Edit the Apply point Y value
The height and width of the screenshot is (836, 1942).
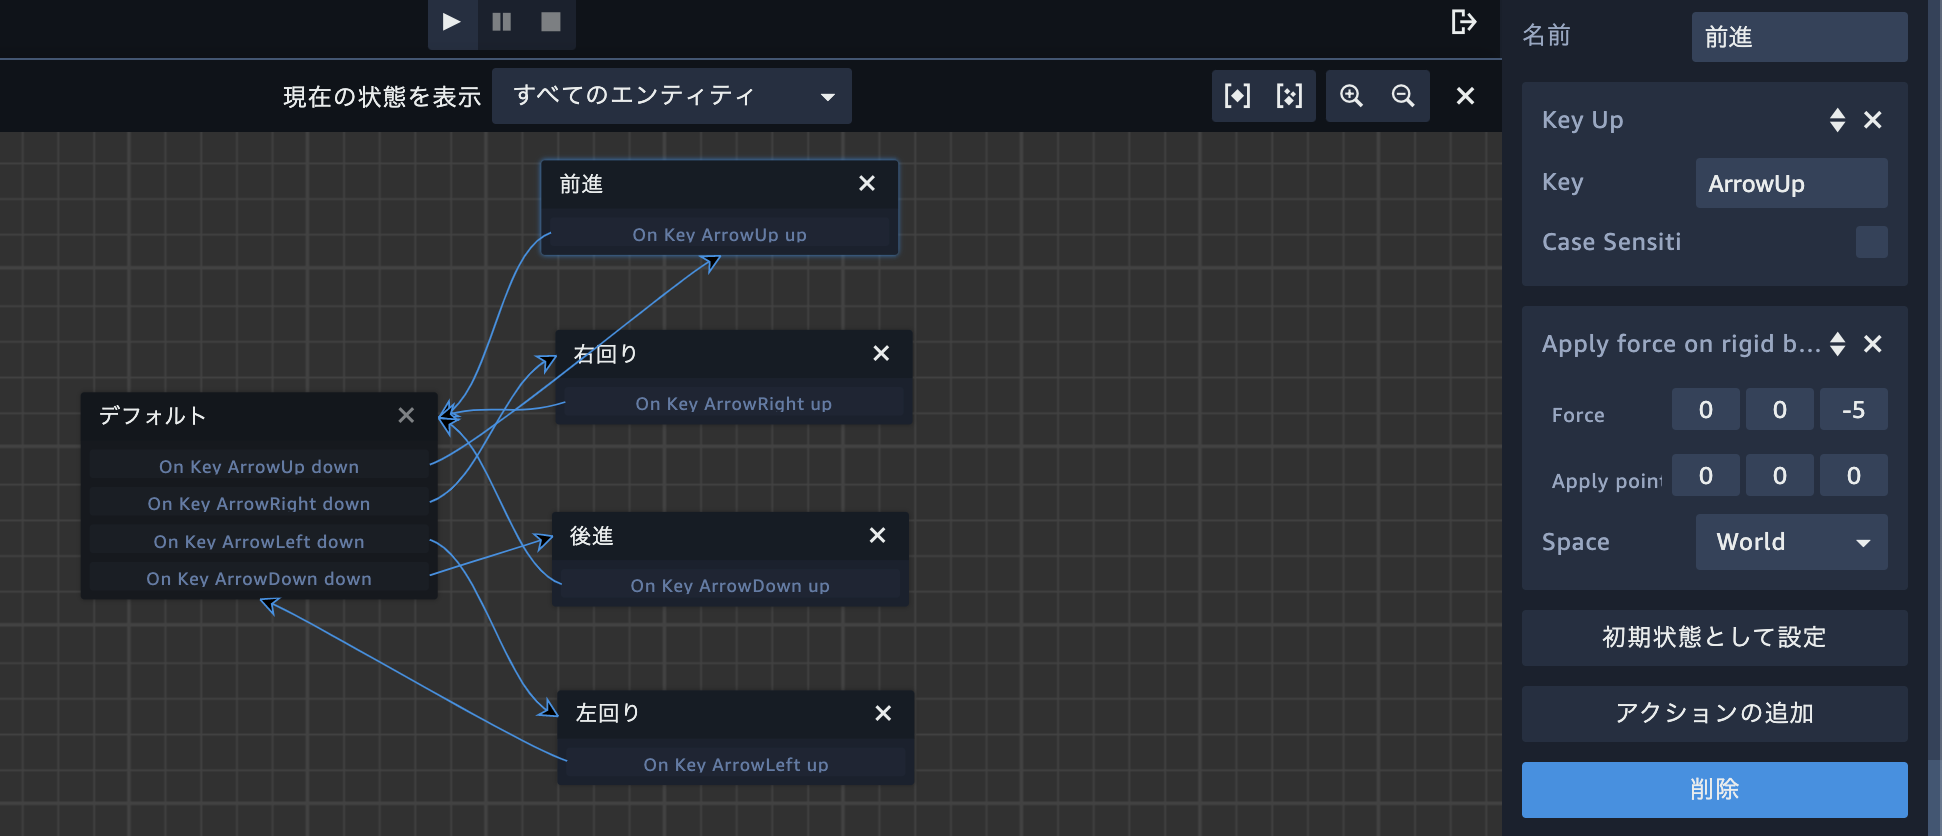(1780, 475)
